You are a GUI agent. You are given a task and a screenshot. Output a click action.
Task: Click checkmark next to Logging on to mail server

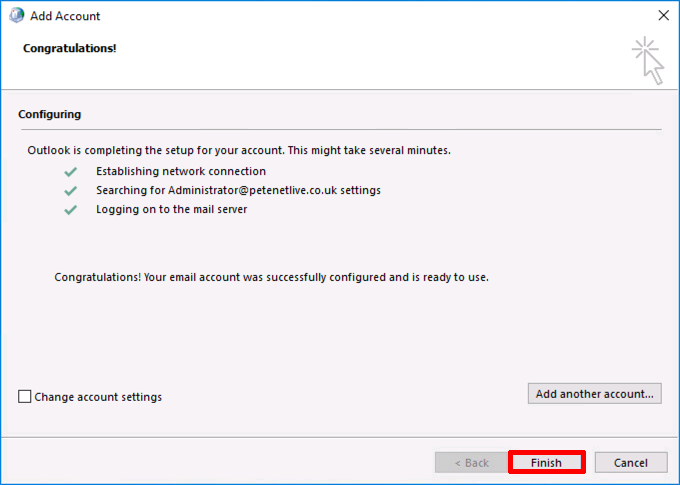pos(71,210)
